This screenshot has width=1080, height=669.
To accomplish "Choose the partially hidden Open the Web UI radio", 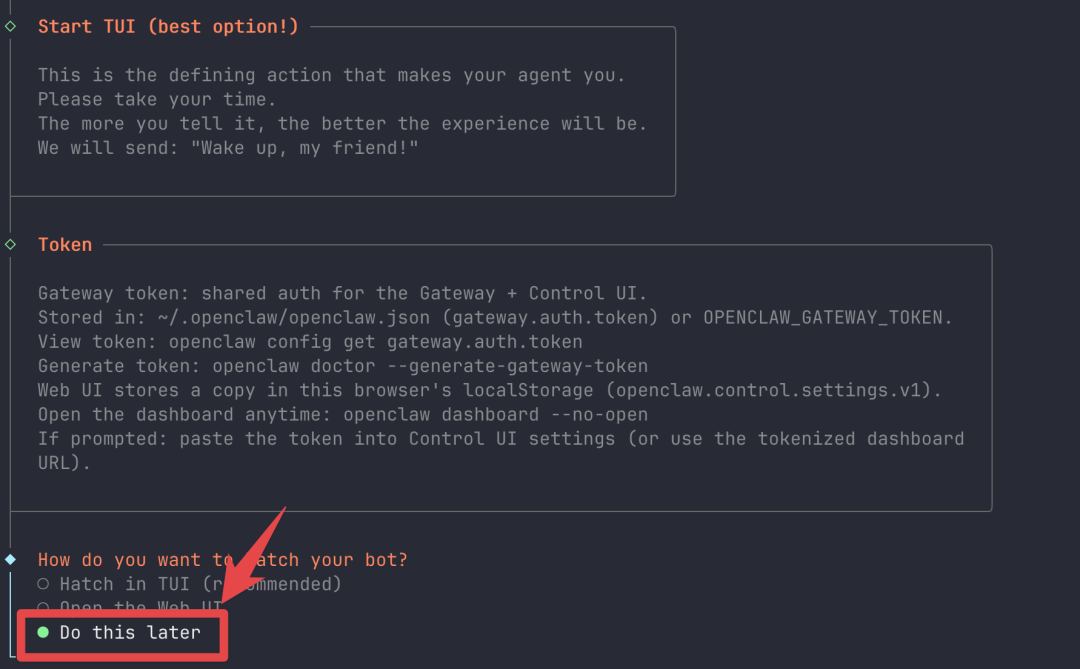I will coord(43,607).
